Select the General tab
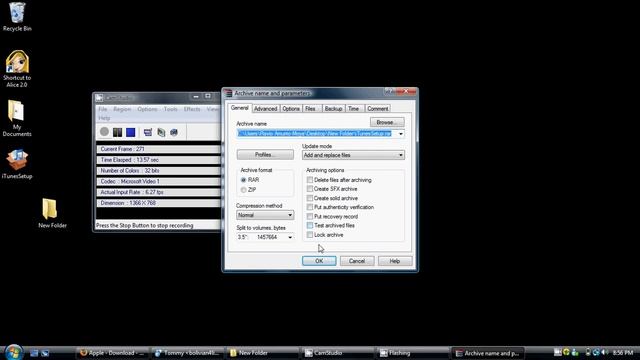Image resolution: width=640 pixels, height=360 pixels. pyautogui.click(x=239, y=108)
